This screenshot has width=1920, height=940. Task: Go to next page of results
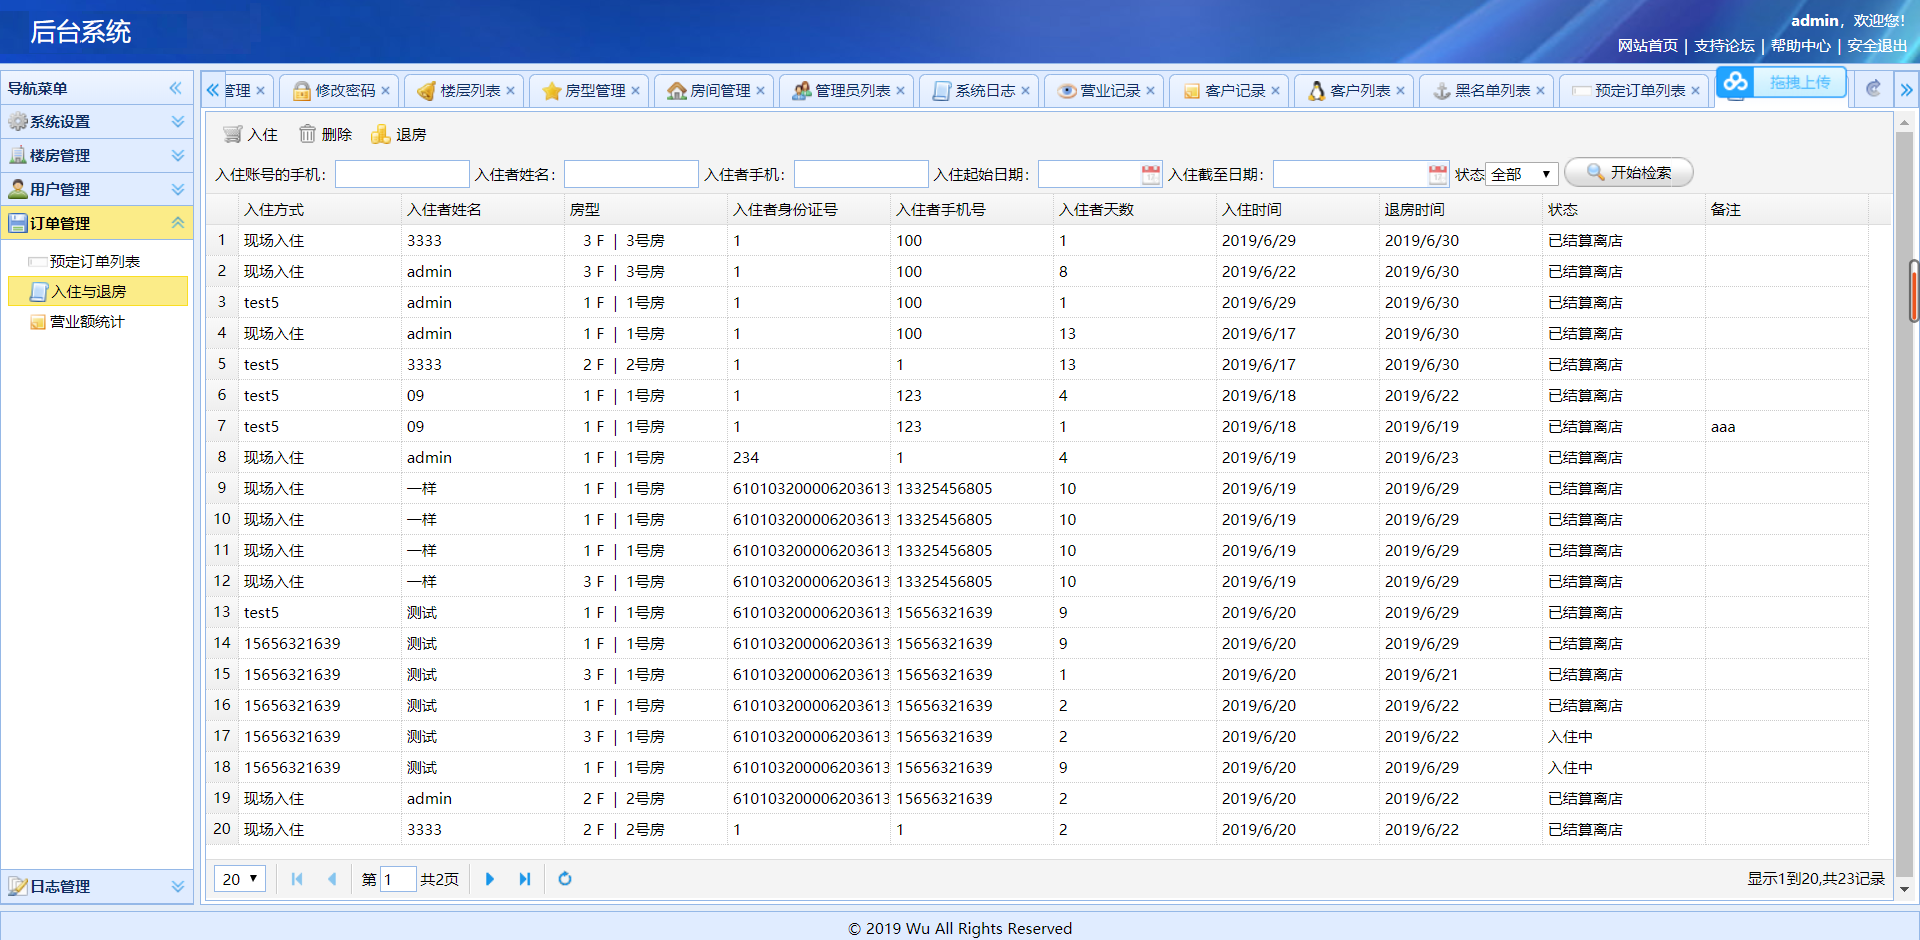pyautogui.click(x=490, y=879)
